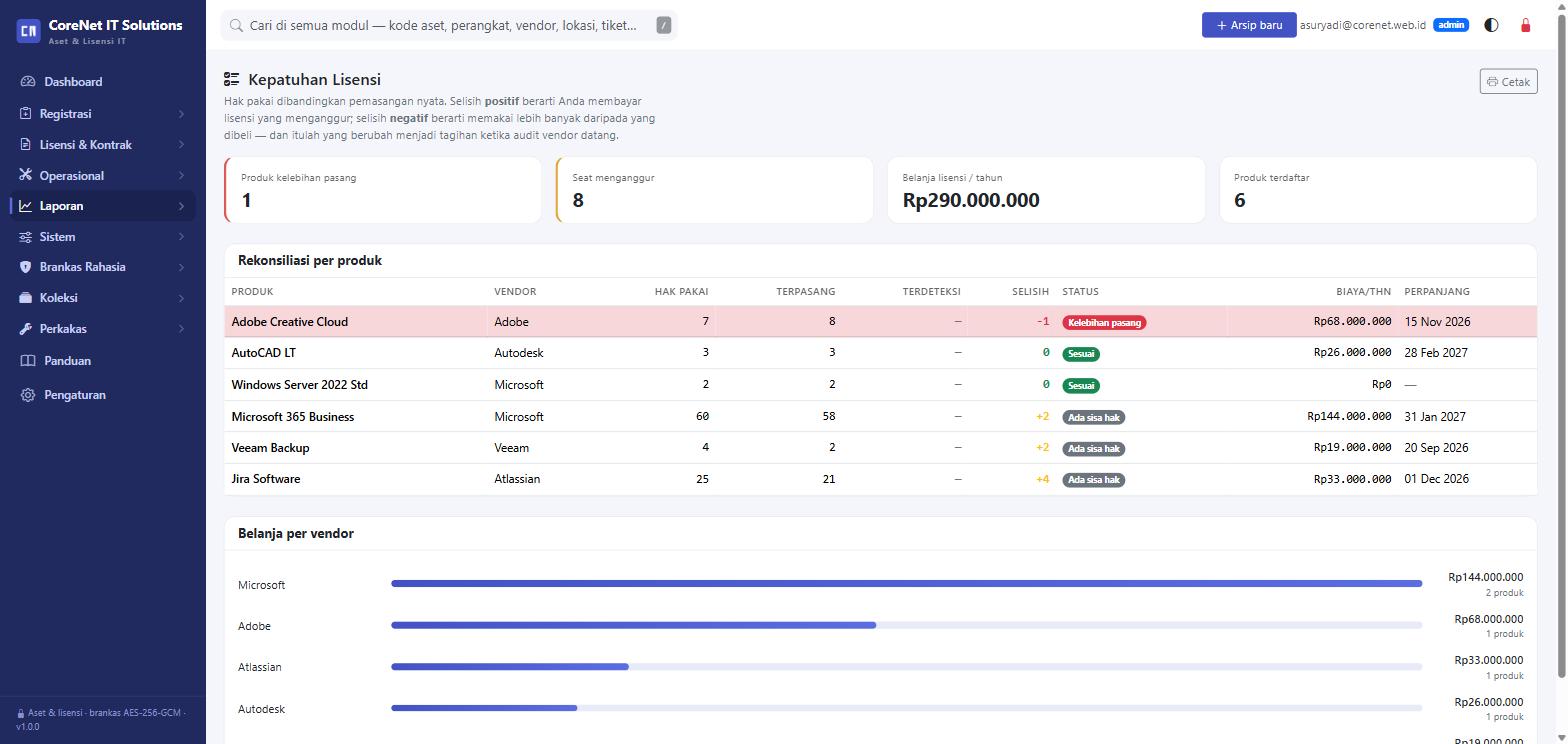The width and height of the screenshot is (1568, 744).
Task: Expand the Registrasi submenu chevron
Action: 181,114
